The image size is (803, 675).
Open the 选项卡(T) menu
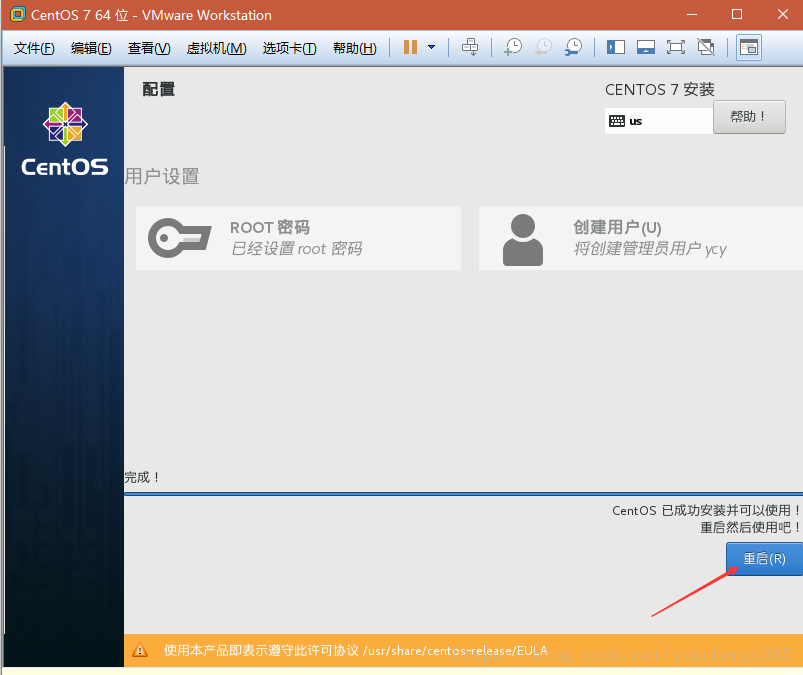(x=289, y=48)
